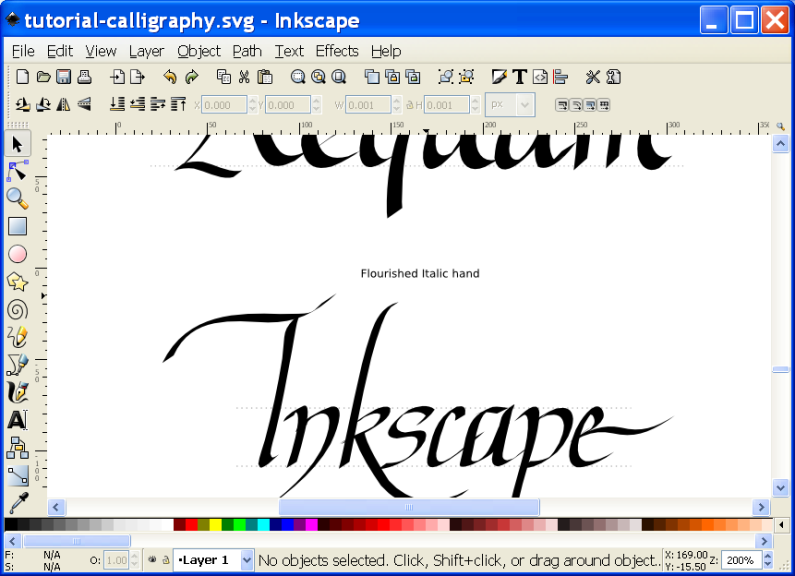The width and height of the screenshot is (795, 576).
Task: Pick the black swatch at palette start
Action: pos(11,524)
